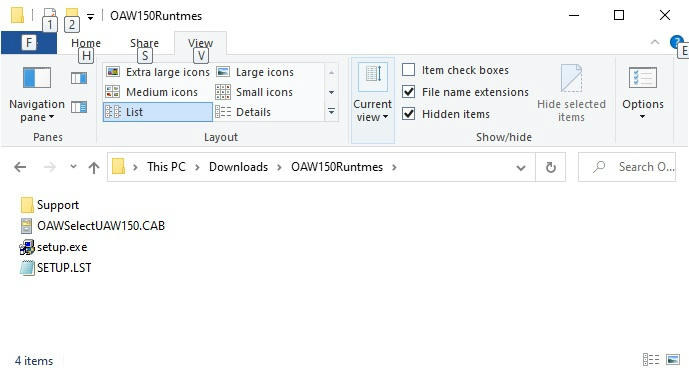
Task: Close the OAW150Runtmes window
Action: pos(665,15)
